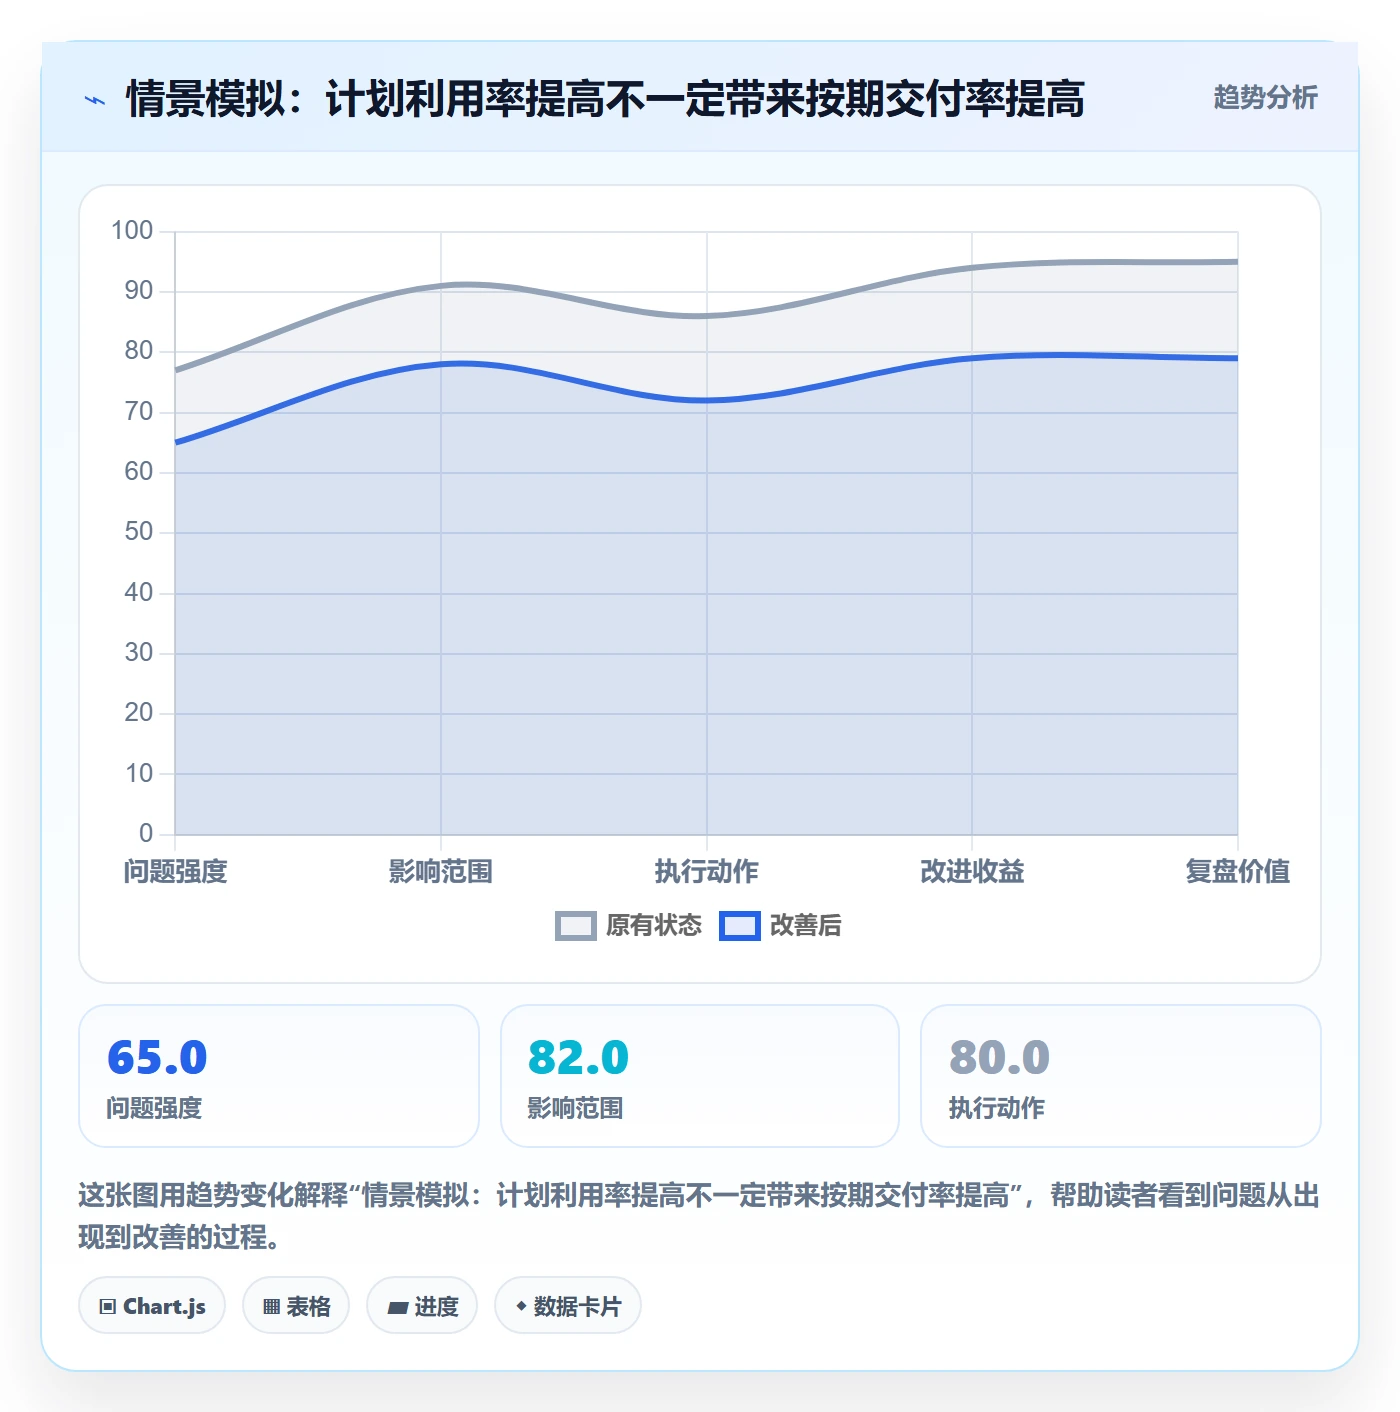Click the 问题强度 x-axis label

(176, 871)
